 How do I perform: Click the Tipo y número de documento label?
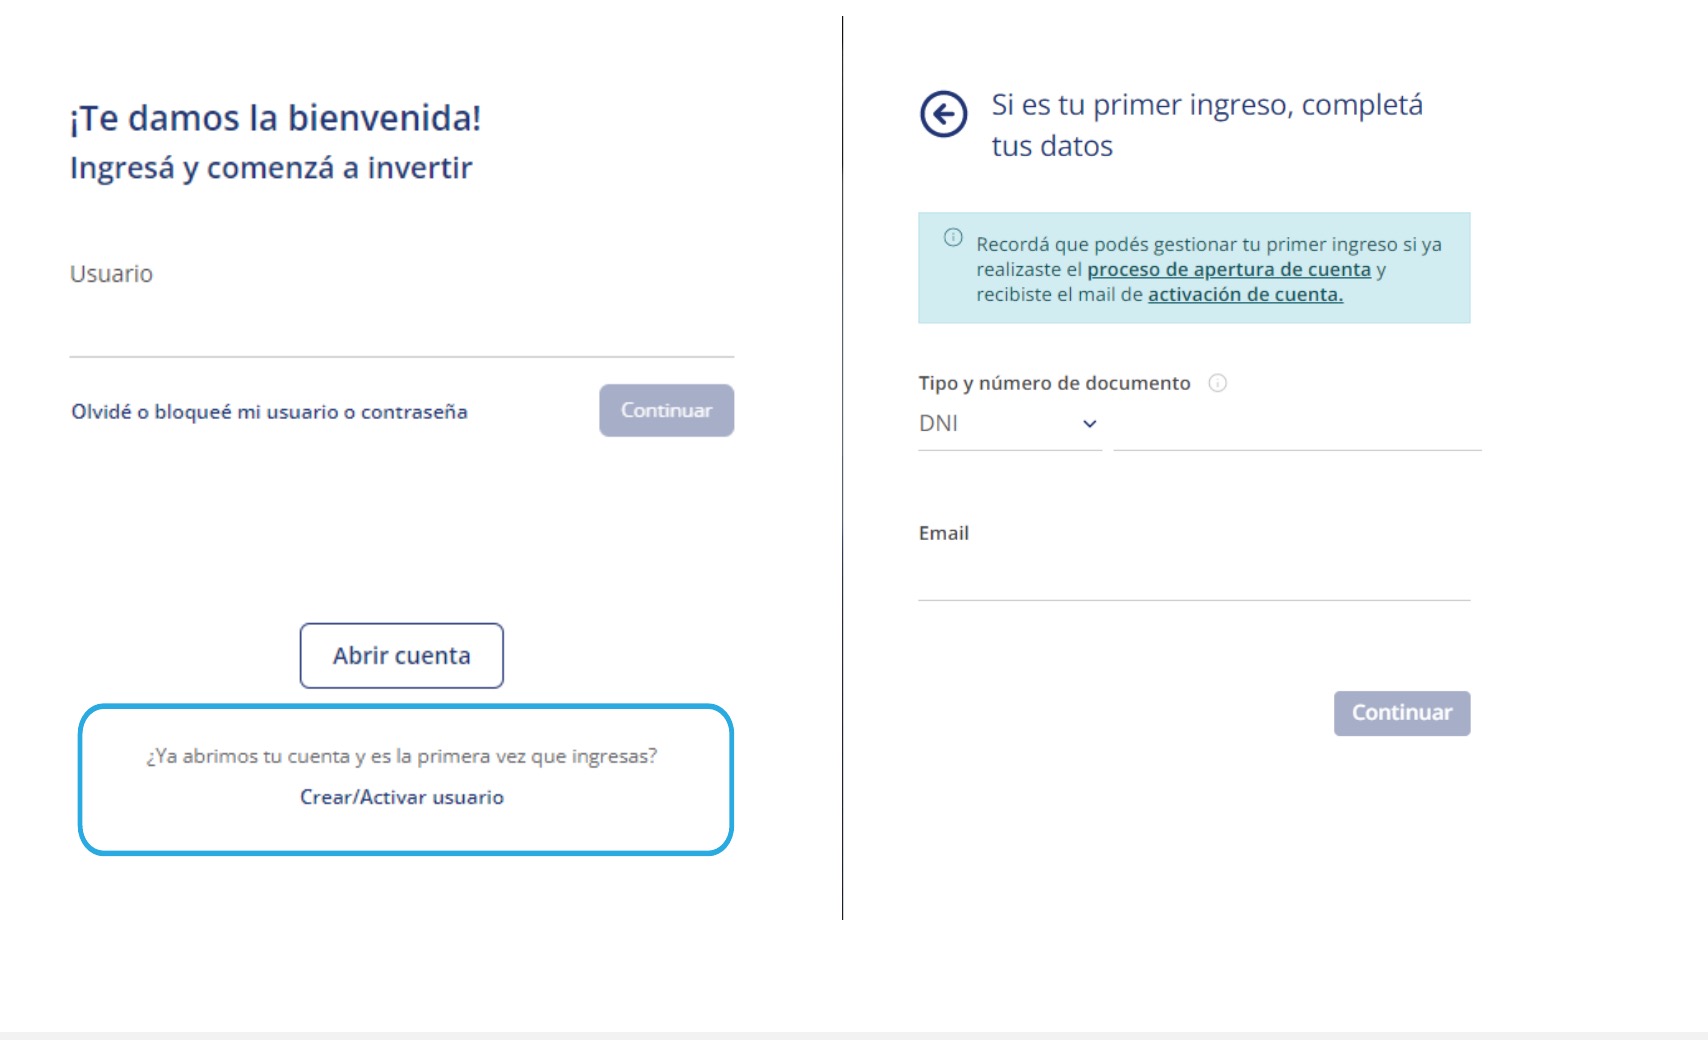click(1054, 383)
